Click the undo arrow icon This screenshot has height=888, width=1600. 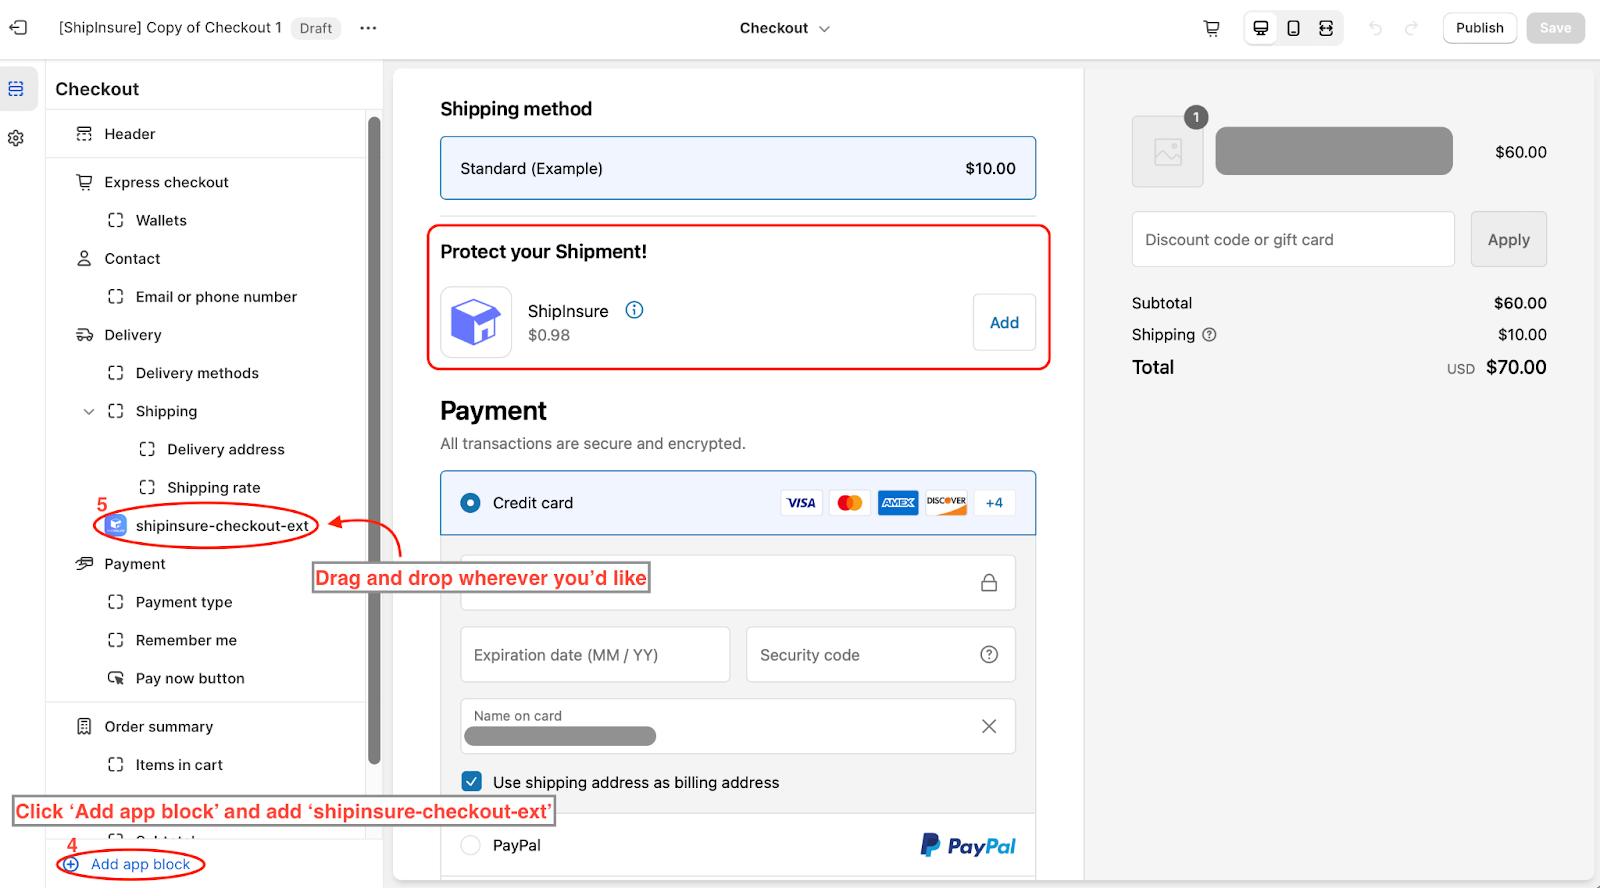click(x=1375, y=28)
